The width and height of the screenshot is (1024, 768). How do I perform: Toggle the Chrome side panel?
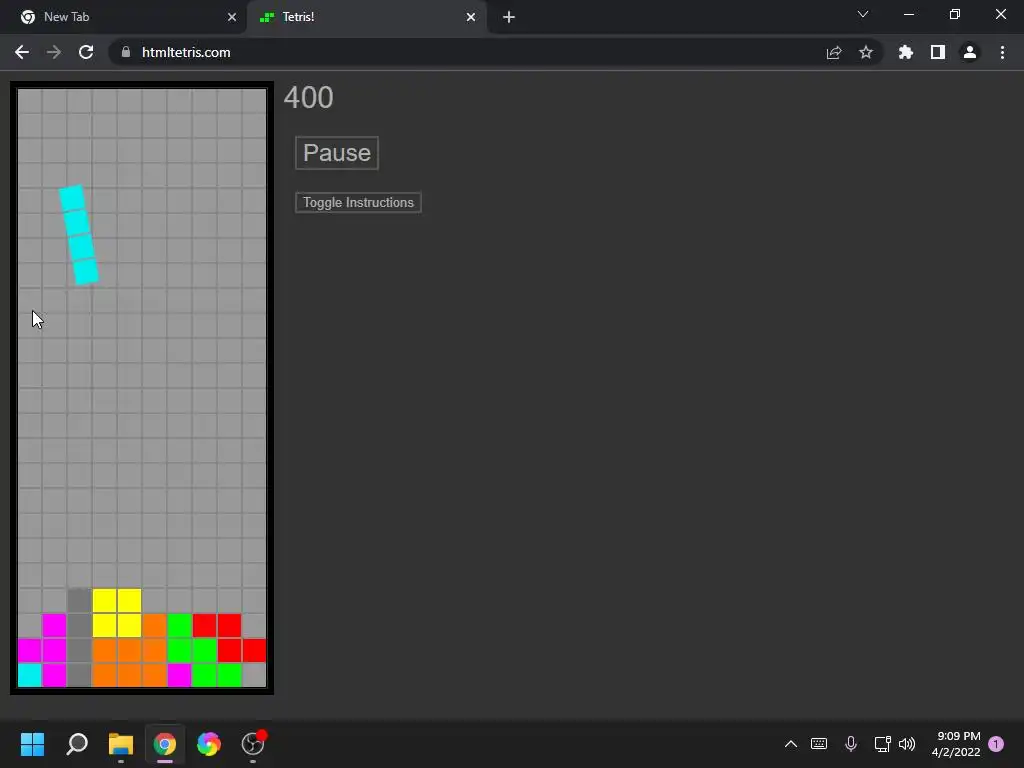coord(938,52)
